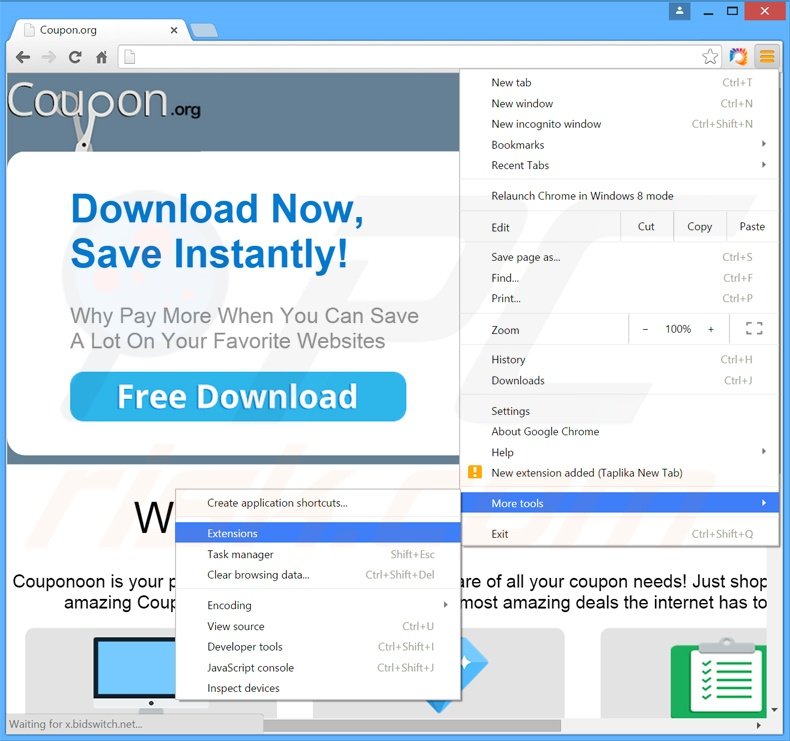The image size is (790, 741).
Task: Expand the Help submenu
Action: coord(620,452)
